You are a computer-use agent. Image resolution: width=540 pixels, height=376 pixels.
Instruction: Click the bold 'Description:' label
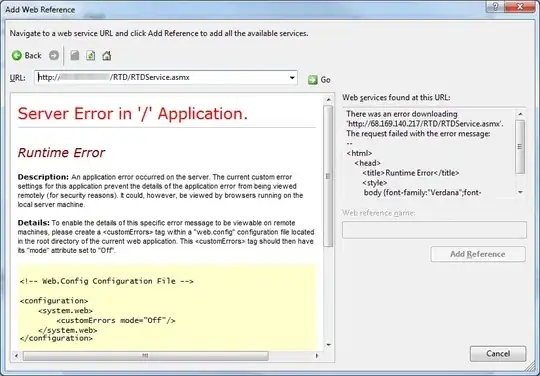coord(43,177)
